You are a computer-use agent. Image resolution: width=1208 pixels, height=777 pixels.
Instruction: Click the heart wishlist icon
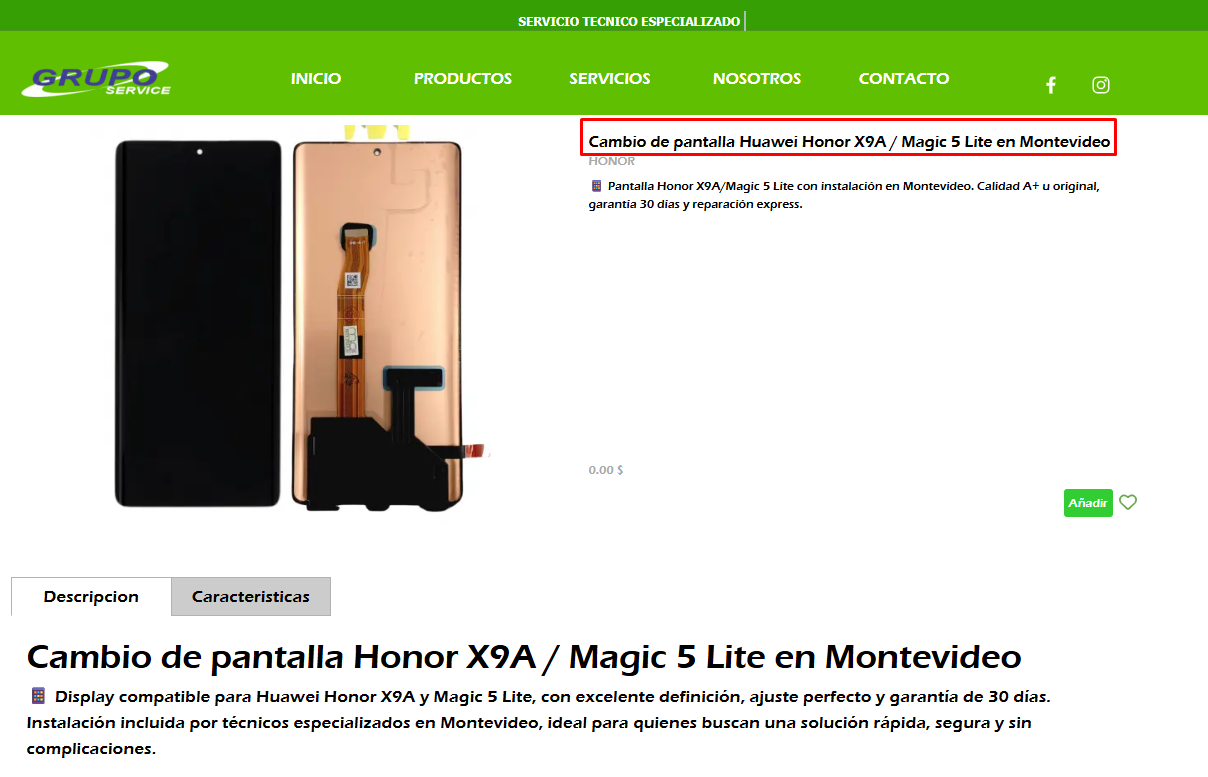tap(1128, 503)
